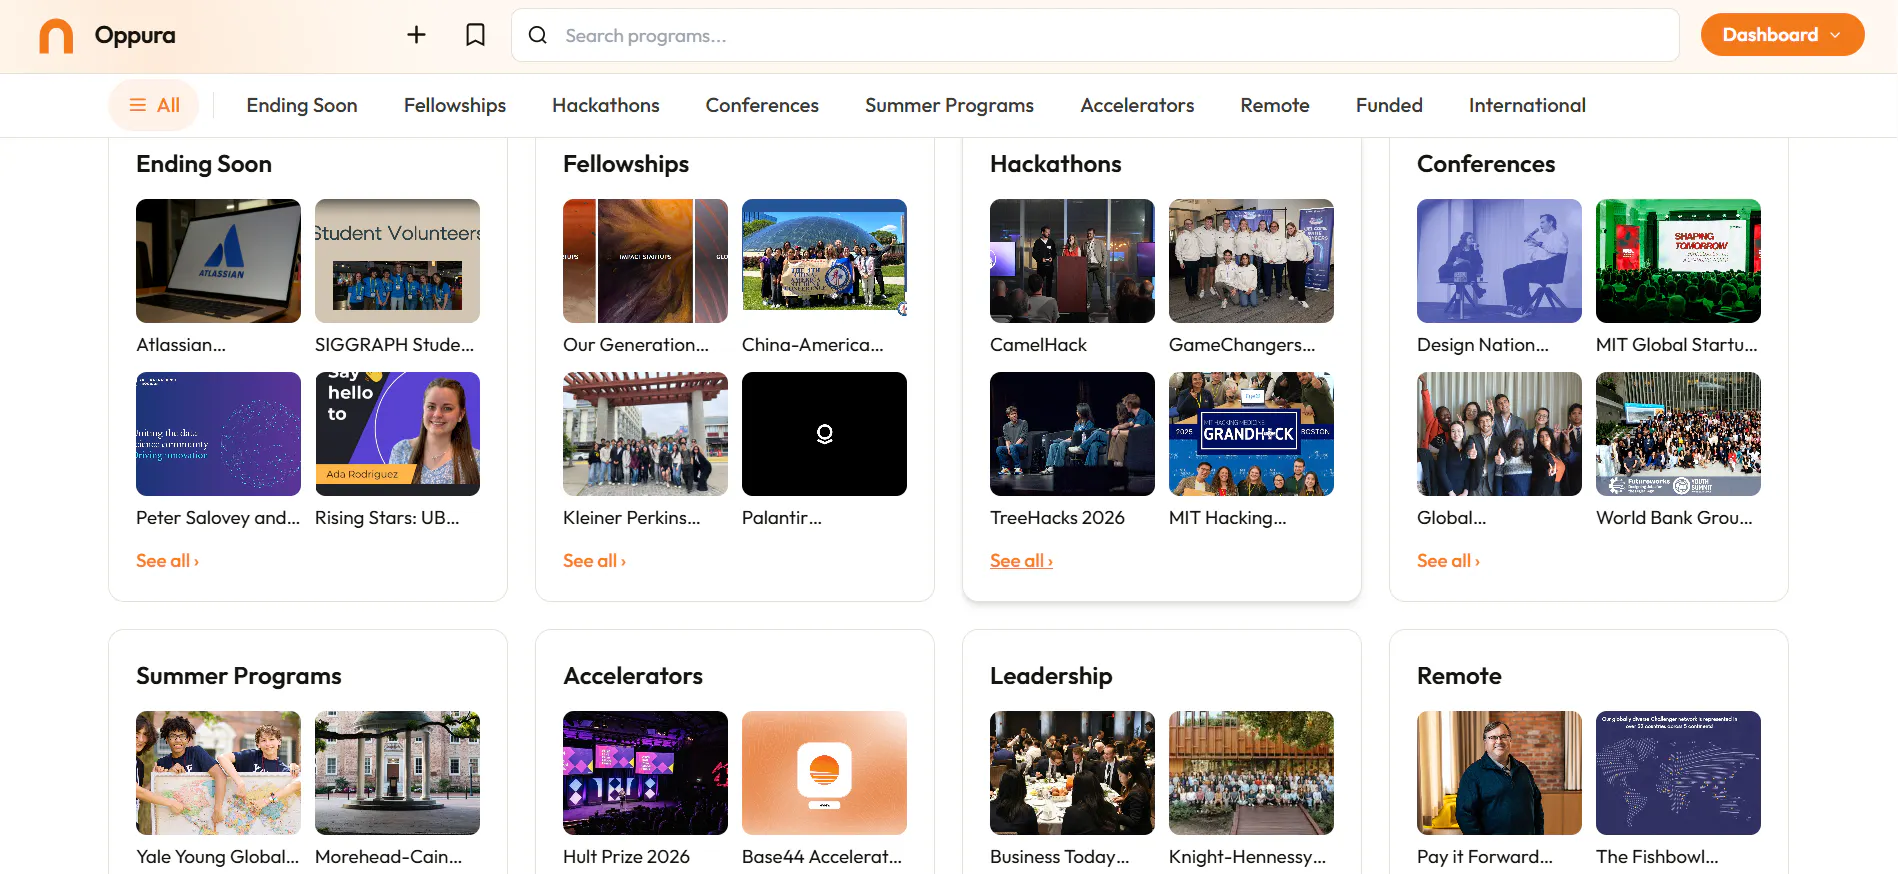Viewport: 1898px width, 874px height.
Task: Switch to Remote tab
Action: click(x=1275, y=105)
